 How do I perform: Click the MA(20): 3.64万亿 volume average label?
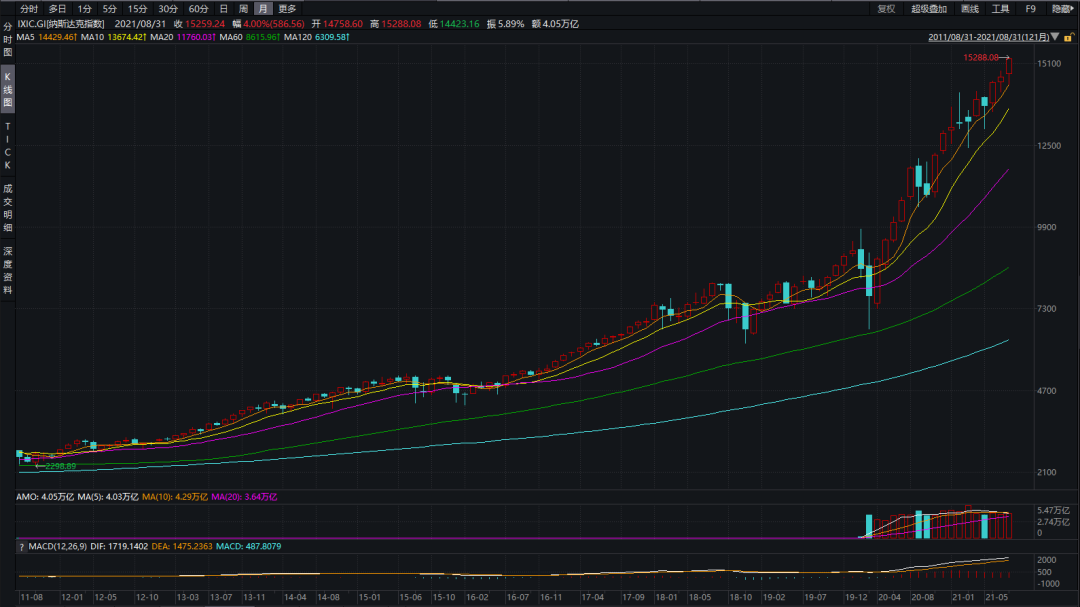click(x=244, y=497)
